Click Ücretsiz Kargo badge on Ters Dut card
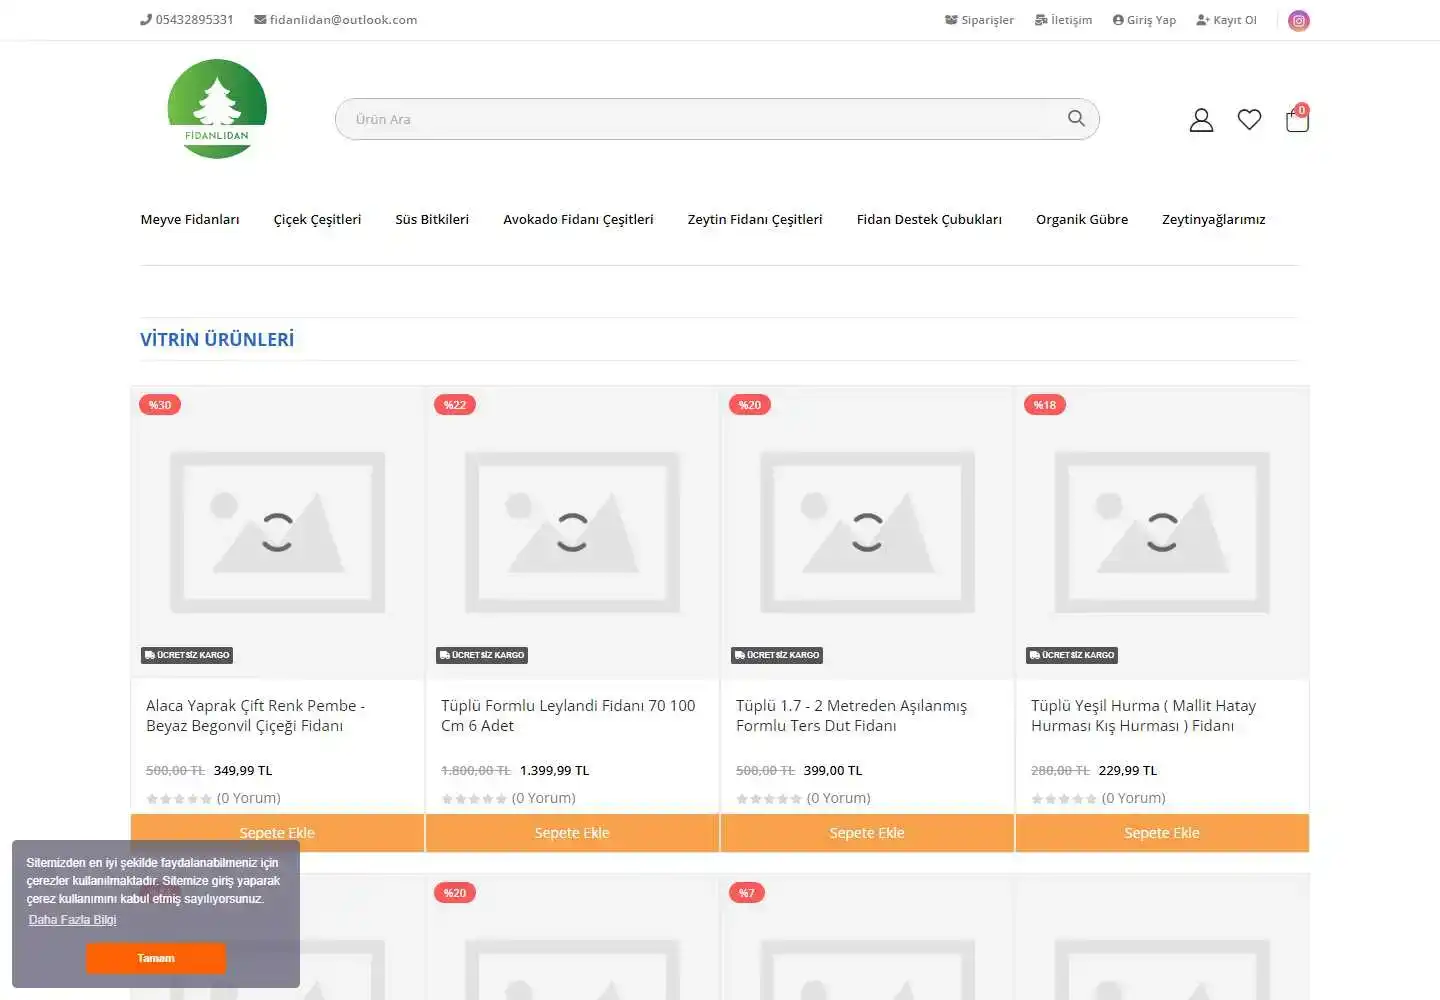 coord(777,655)
